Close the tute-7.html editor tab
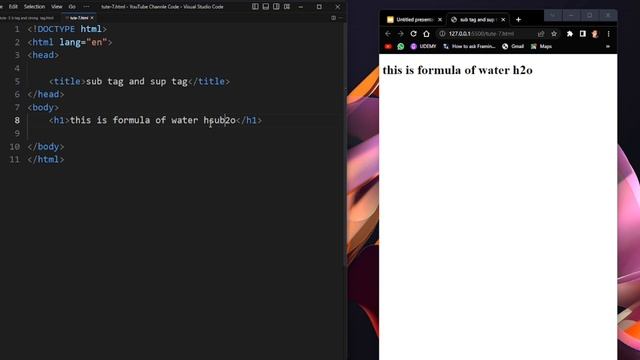The image size is (640, 360). coord(92,18)
